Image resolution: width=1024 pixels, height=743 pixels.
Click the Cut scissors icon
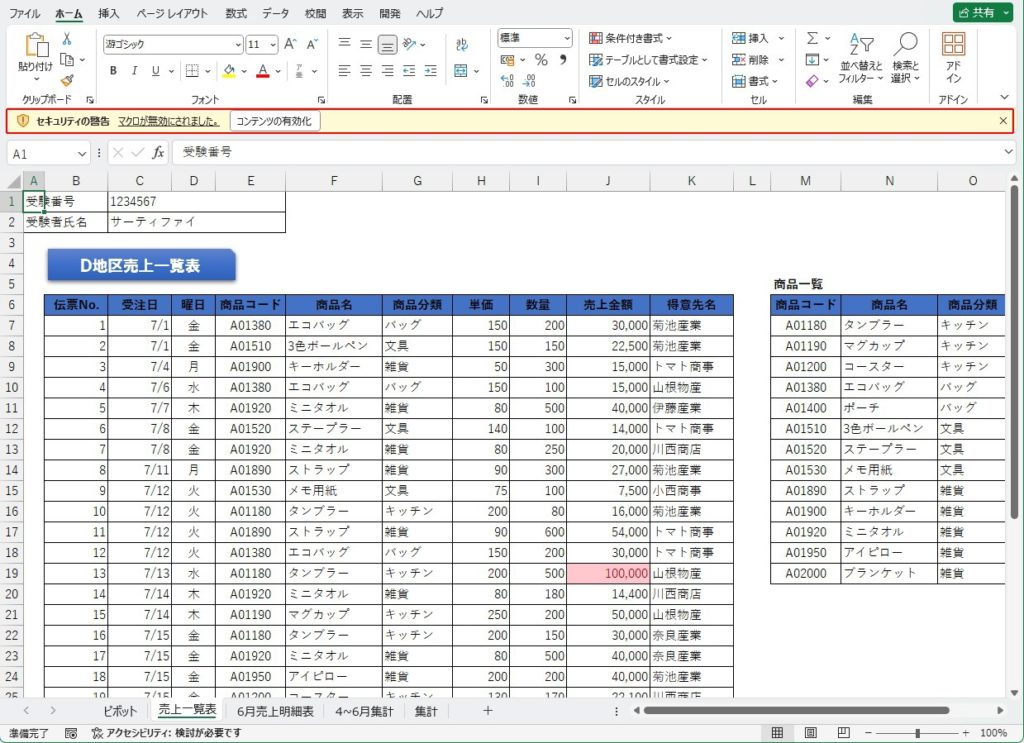(67, 39)
